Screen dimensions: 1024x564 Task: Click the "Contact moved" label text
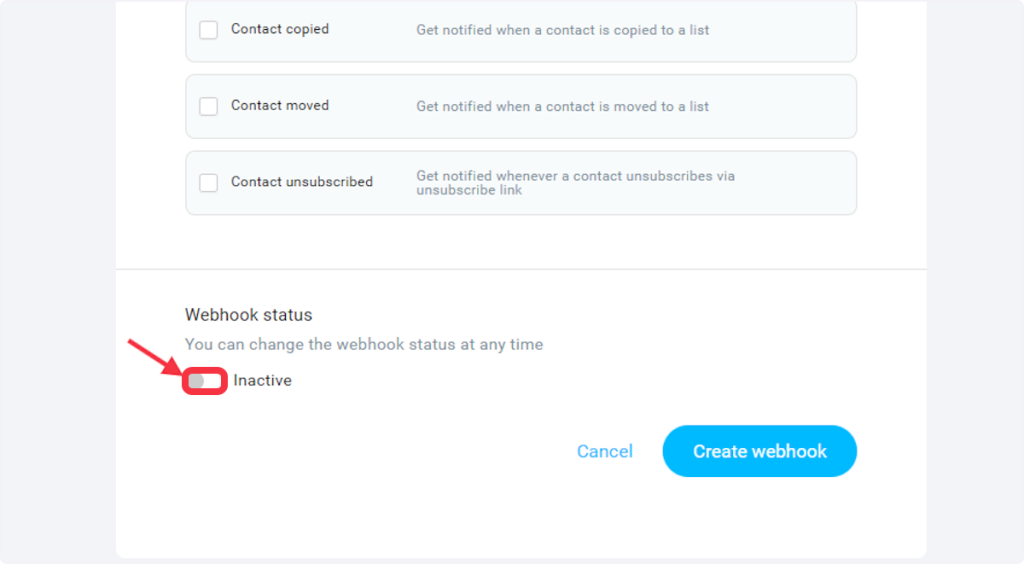(x=280, y=105)
